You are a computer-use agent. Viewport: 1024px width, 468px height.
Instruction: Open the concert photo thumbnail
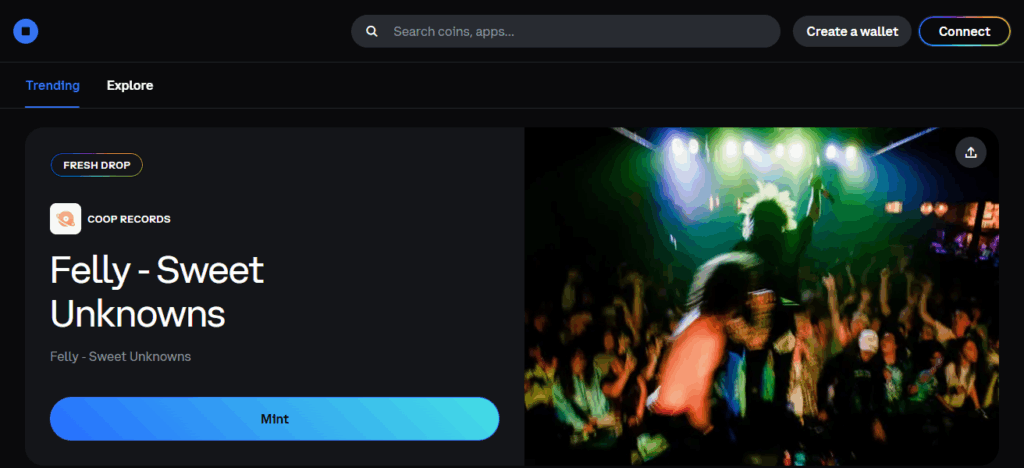tap(760, 300)
